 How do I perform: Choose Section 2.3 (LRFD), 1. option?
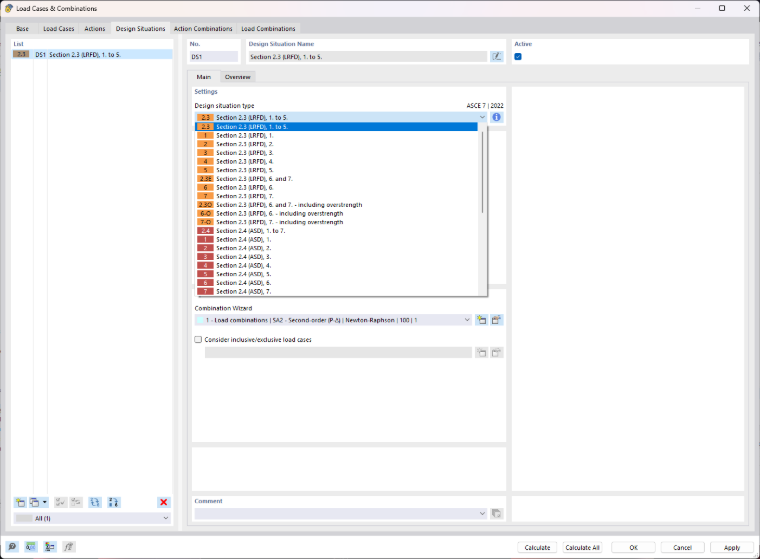pyautogui.click(x=337, y=135)
